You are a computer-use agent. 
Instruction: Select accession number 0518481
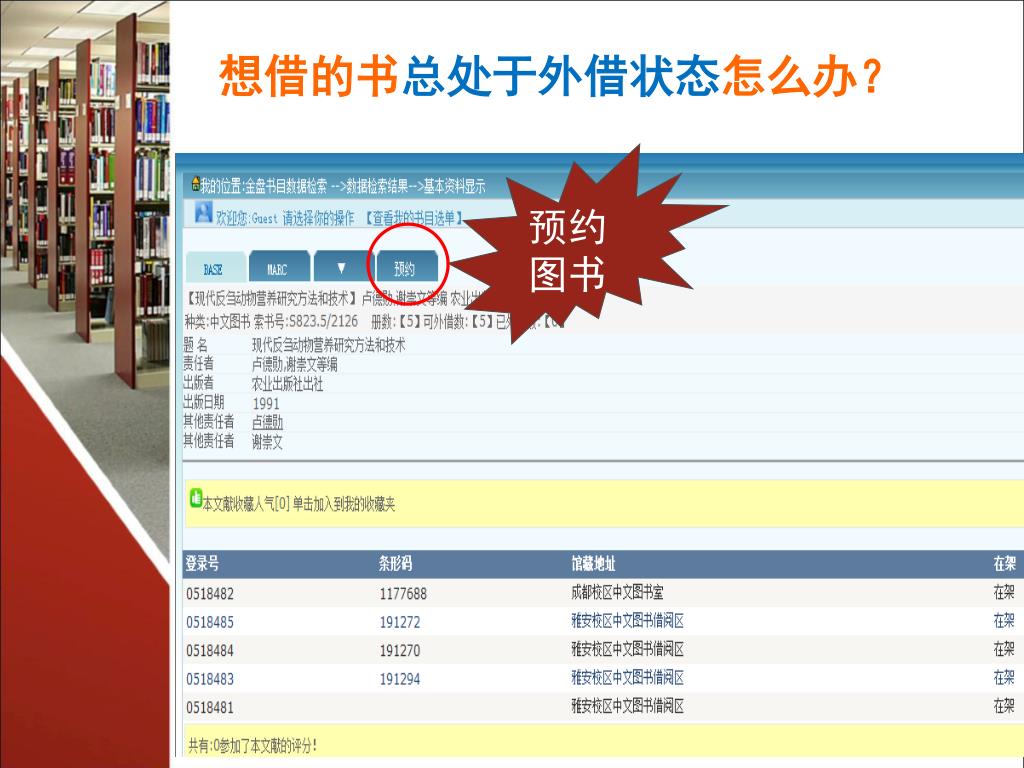click(210, 708)
